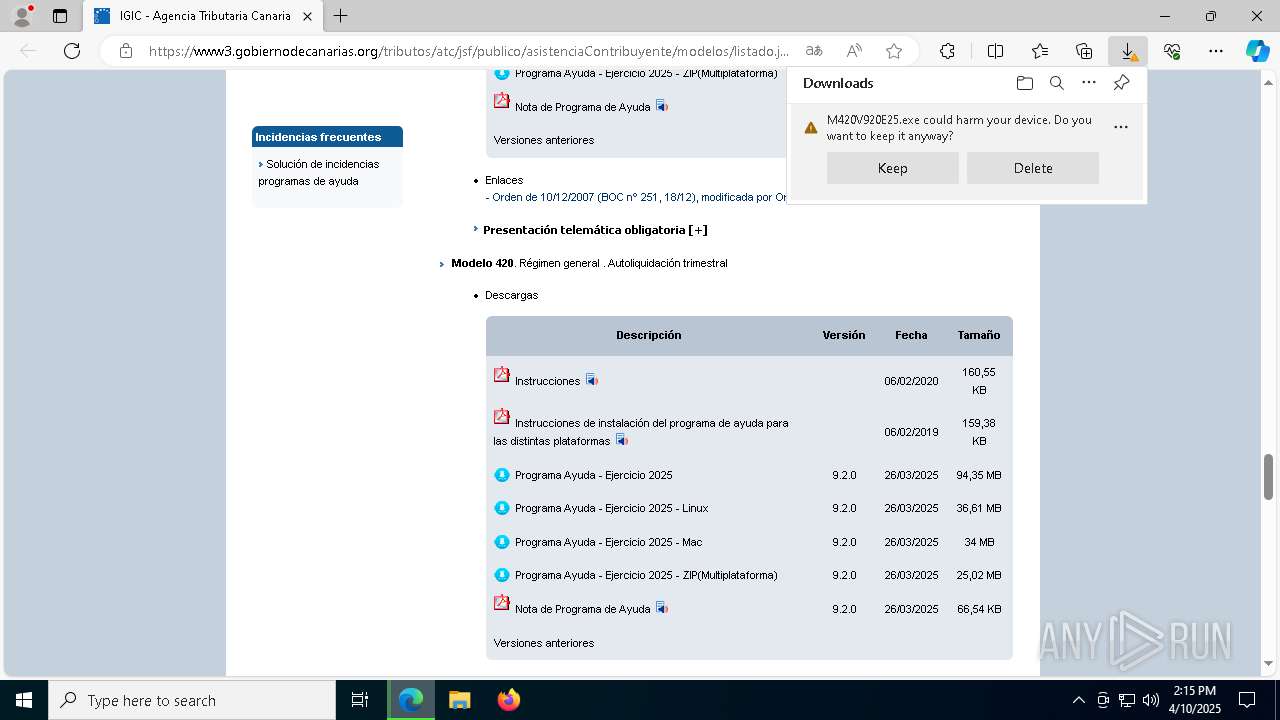Search downloads magnifier icon
1280x720 pixels.
[x=1056, y=83]
